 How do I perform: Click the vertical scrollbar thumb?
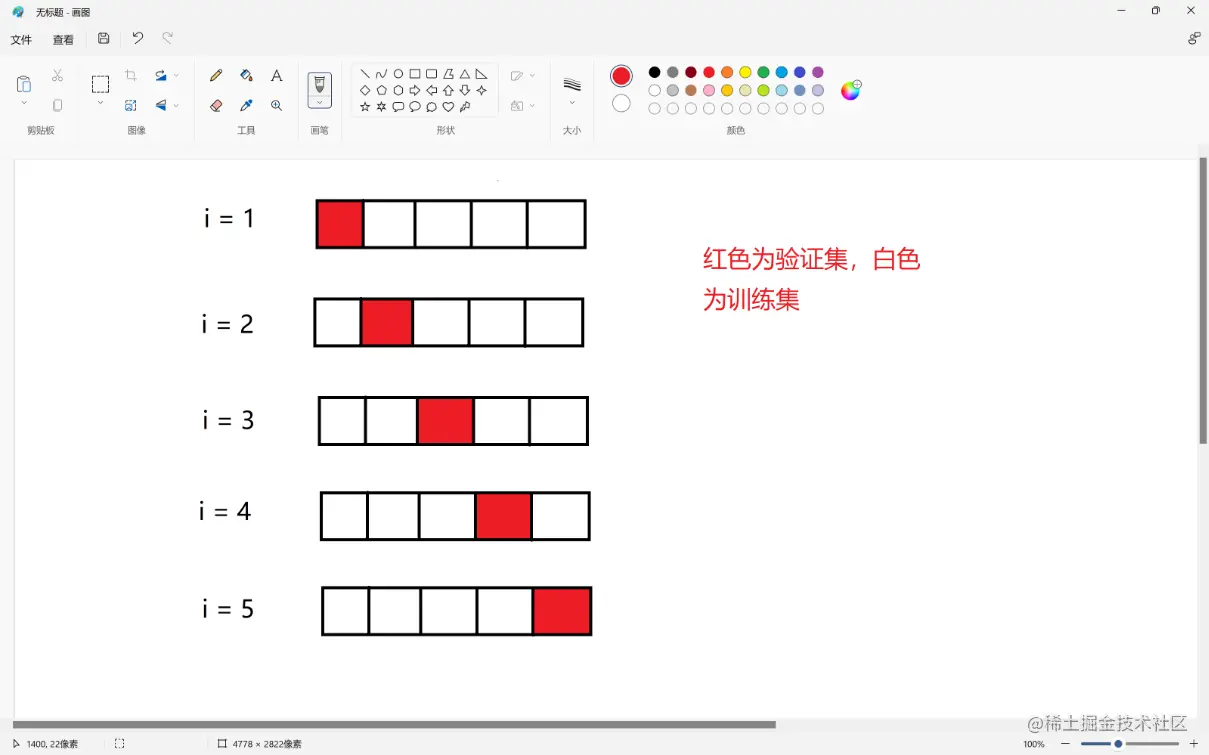(1203, 300)
